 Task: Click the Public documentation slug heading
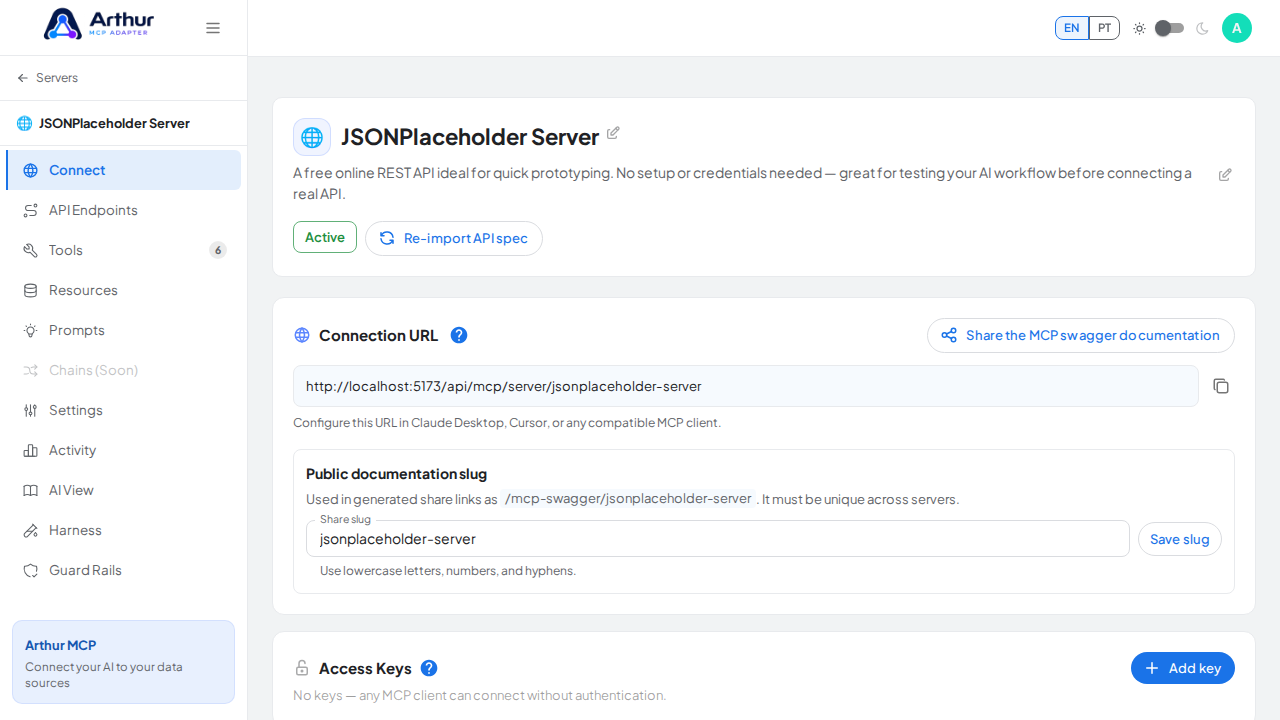[x=396, y=474]
